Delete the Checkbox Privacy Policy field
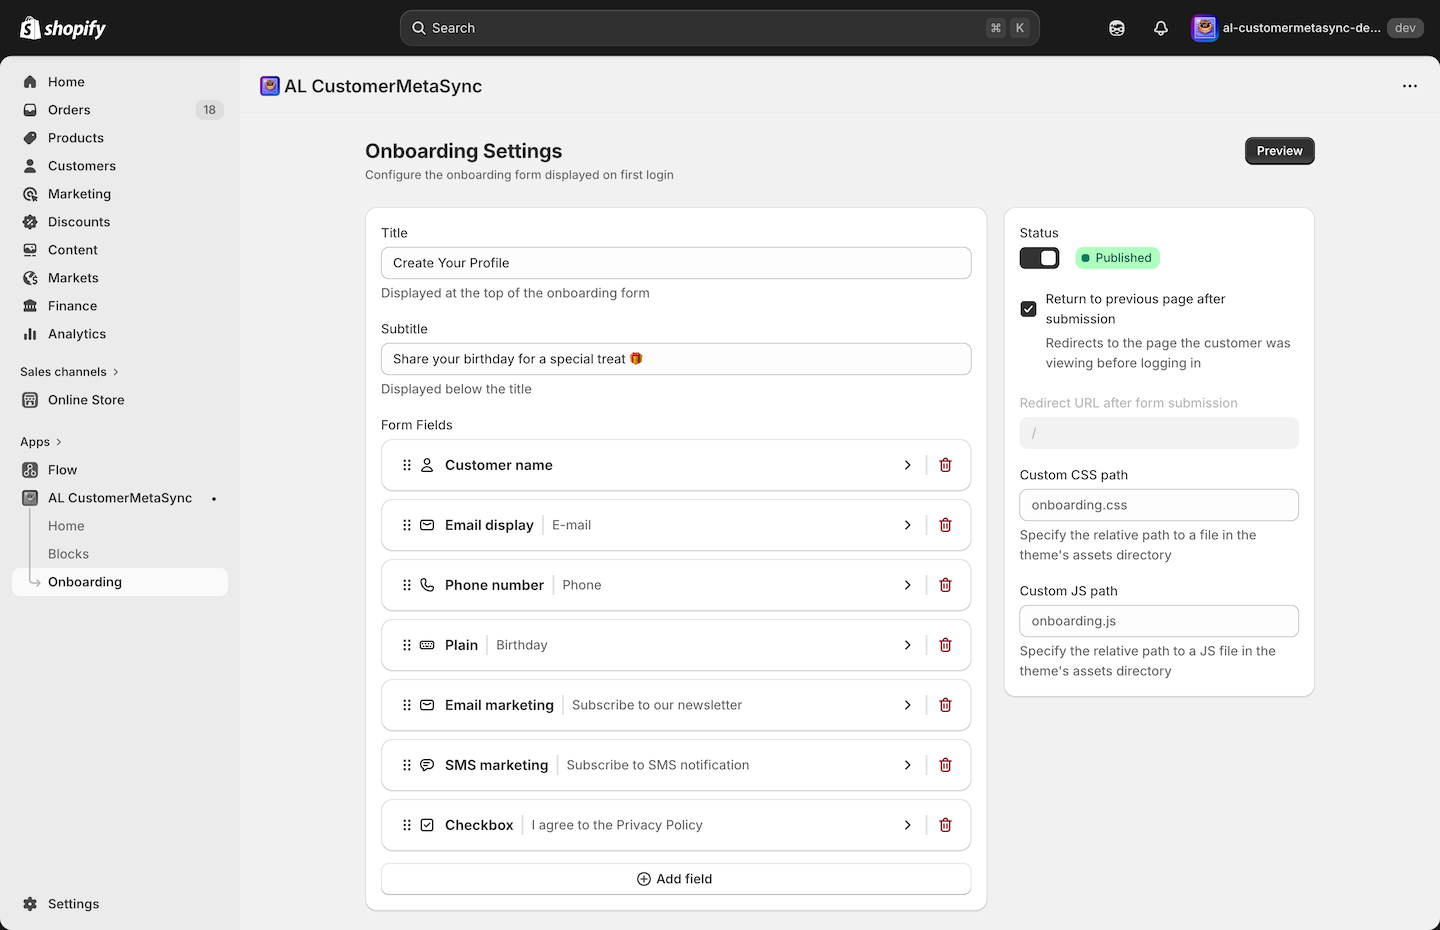 pyautogui.click(x=945, y=825)
